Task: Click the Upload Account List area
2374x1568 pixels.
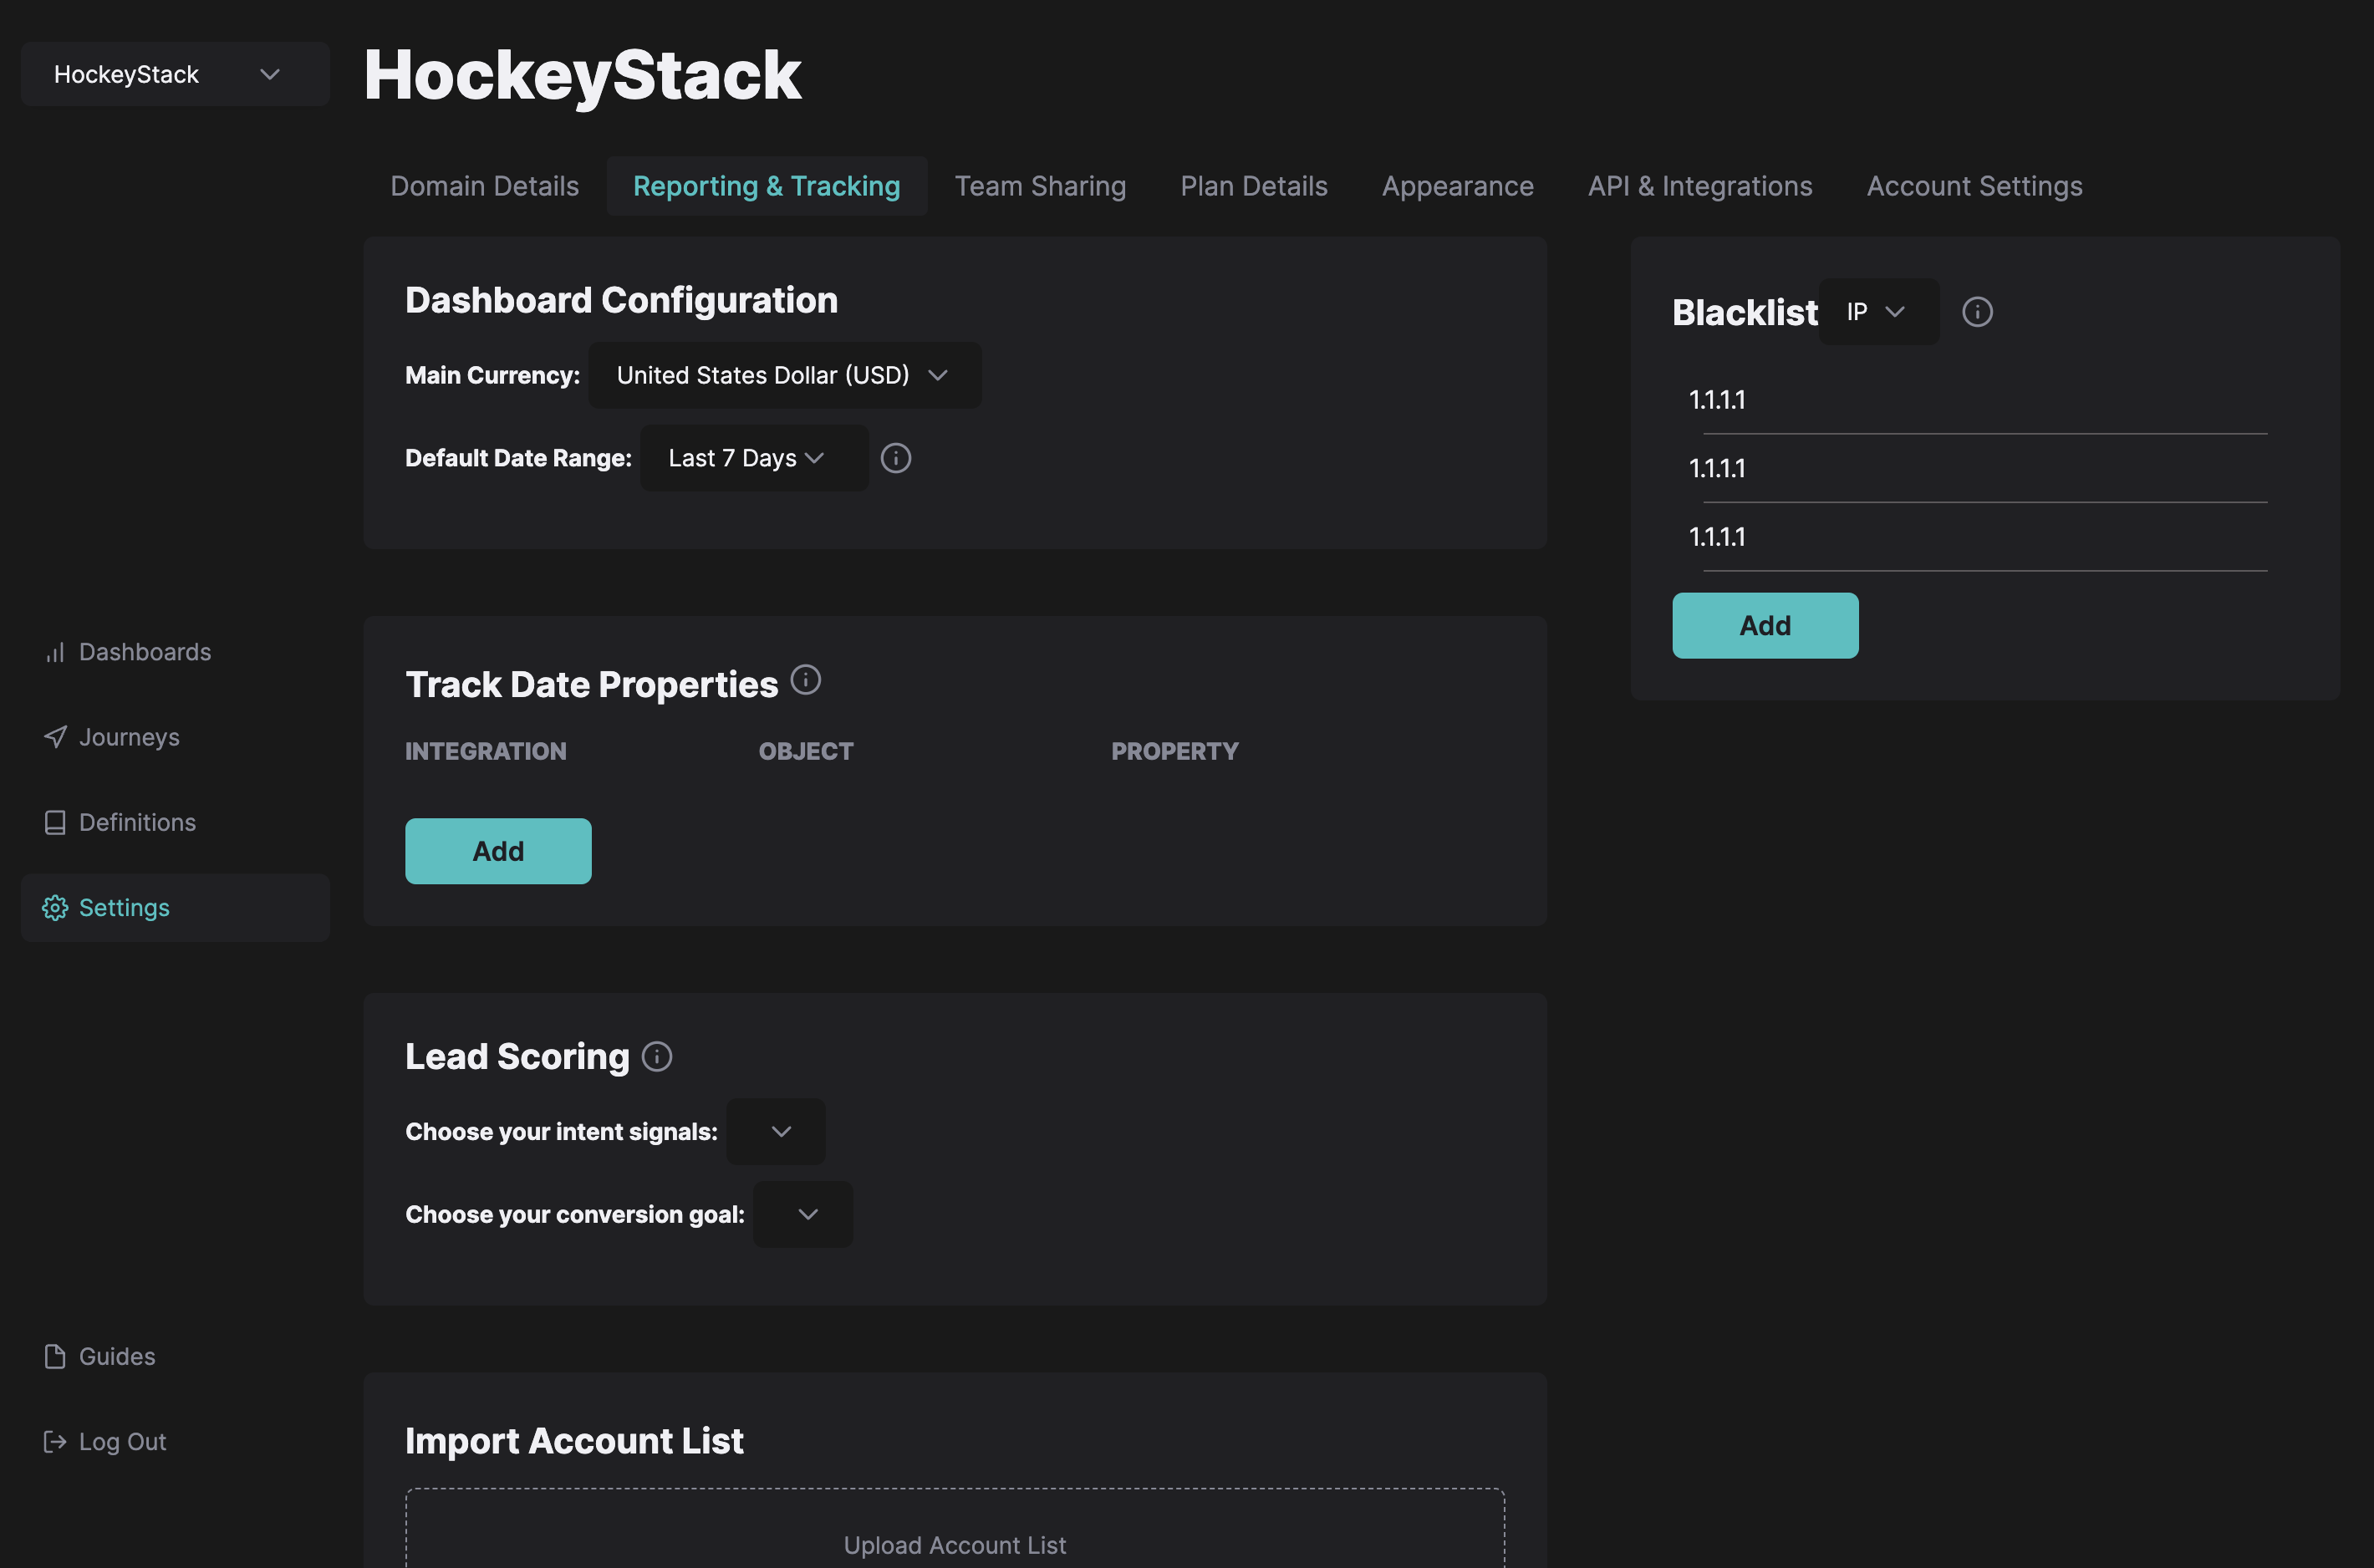Action: coord(955,1528)
